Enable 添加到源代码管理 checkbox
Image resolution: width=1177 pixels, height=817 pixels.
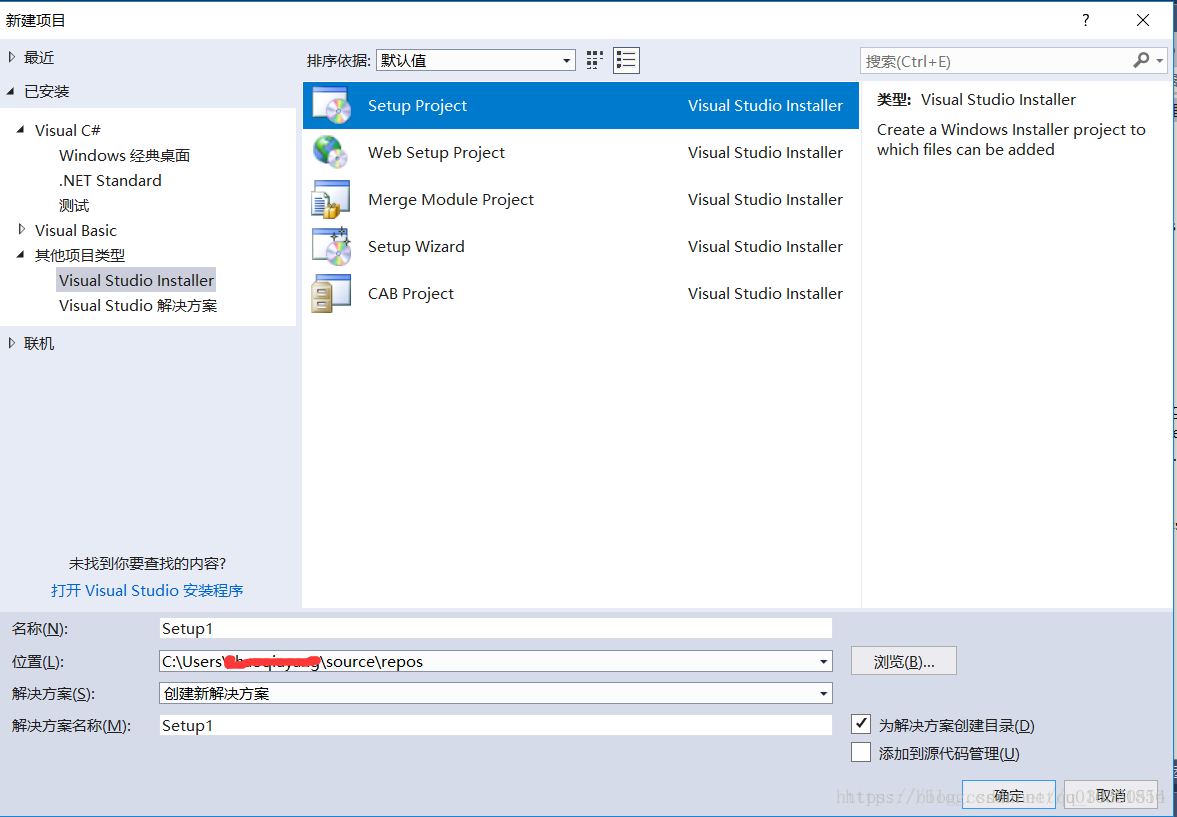coord(861,752)
